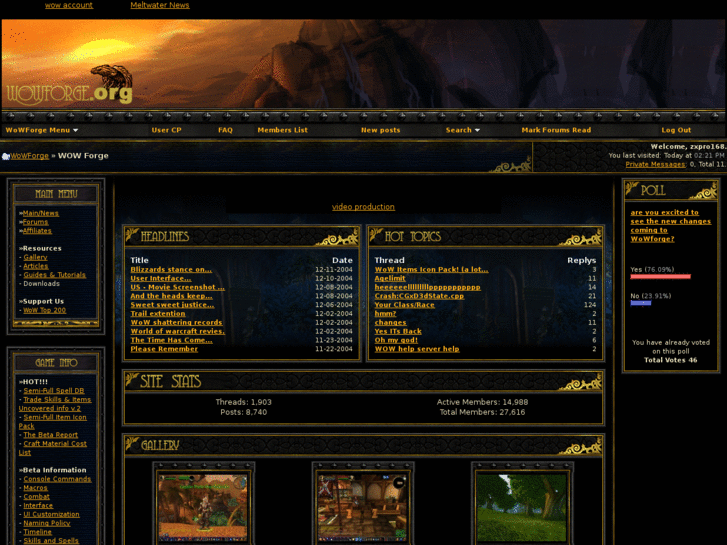Open Macros under Beta Information
The height and width of the screenshot is (545, 727).
tap(35, 487)
